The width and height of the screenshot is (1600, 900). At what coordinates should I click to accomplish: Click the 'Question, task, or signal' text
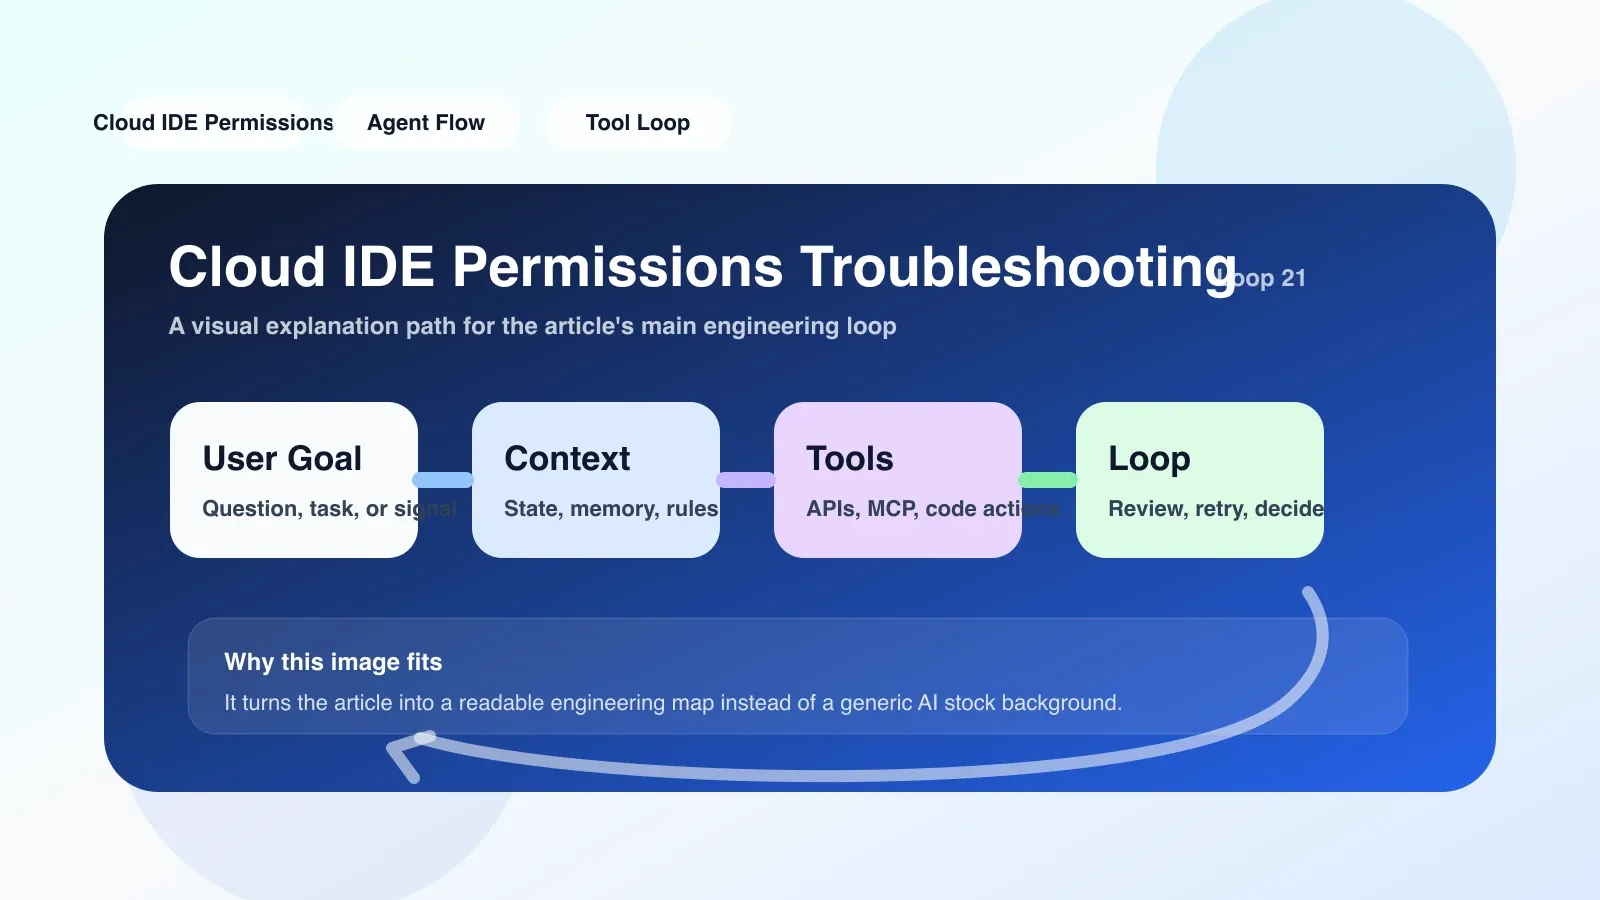point(329,509)
